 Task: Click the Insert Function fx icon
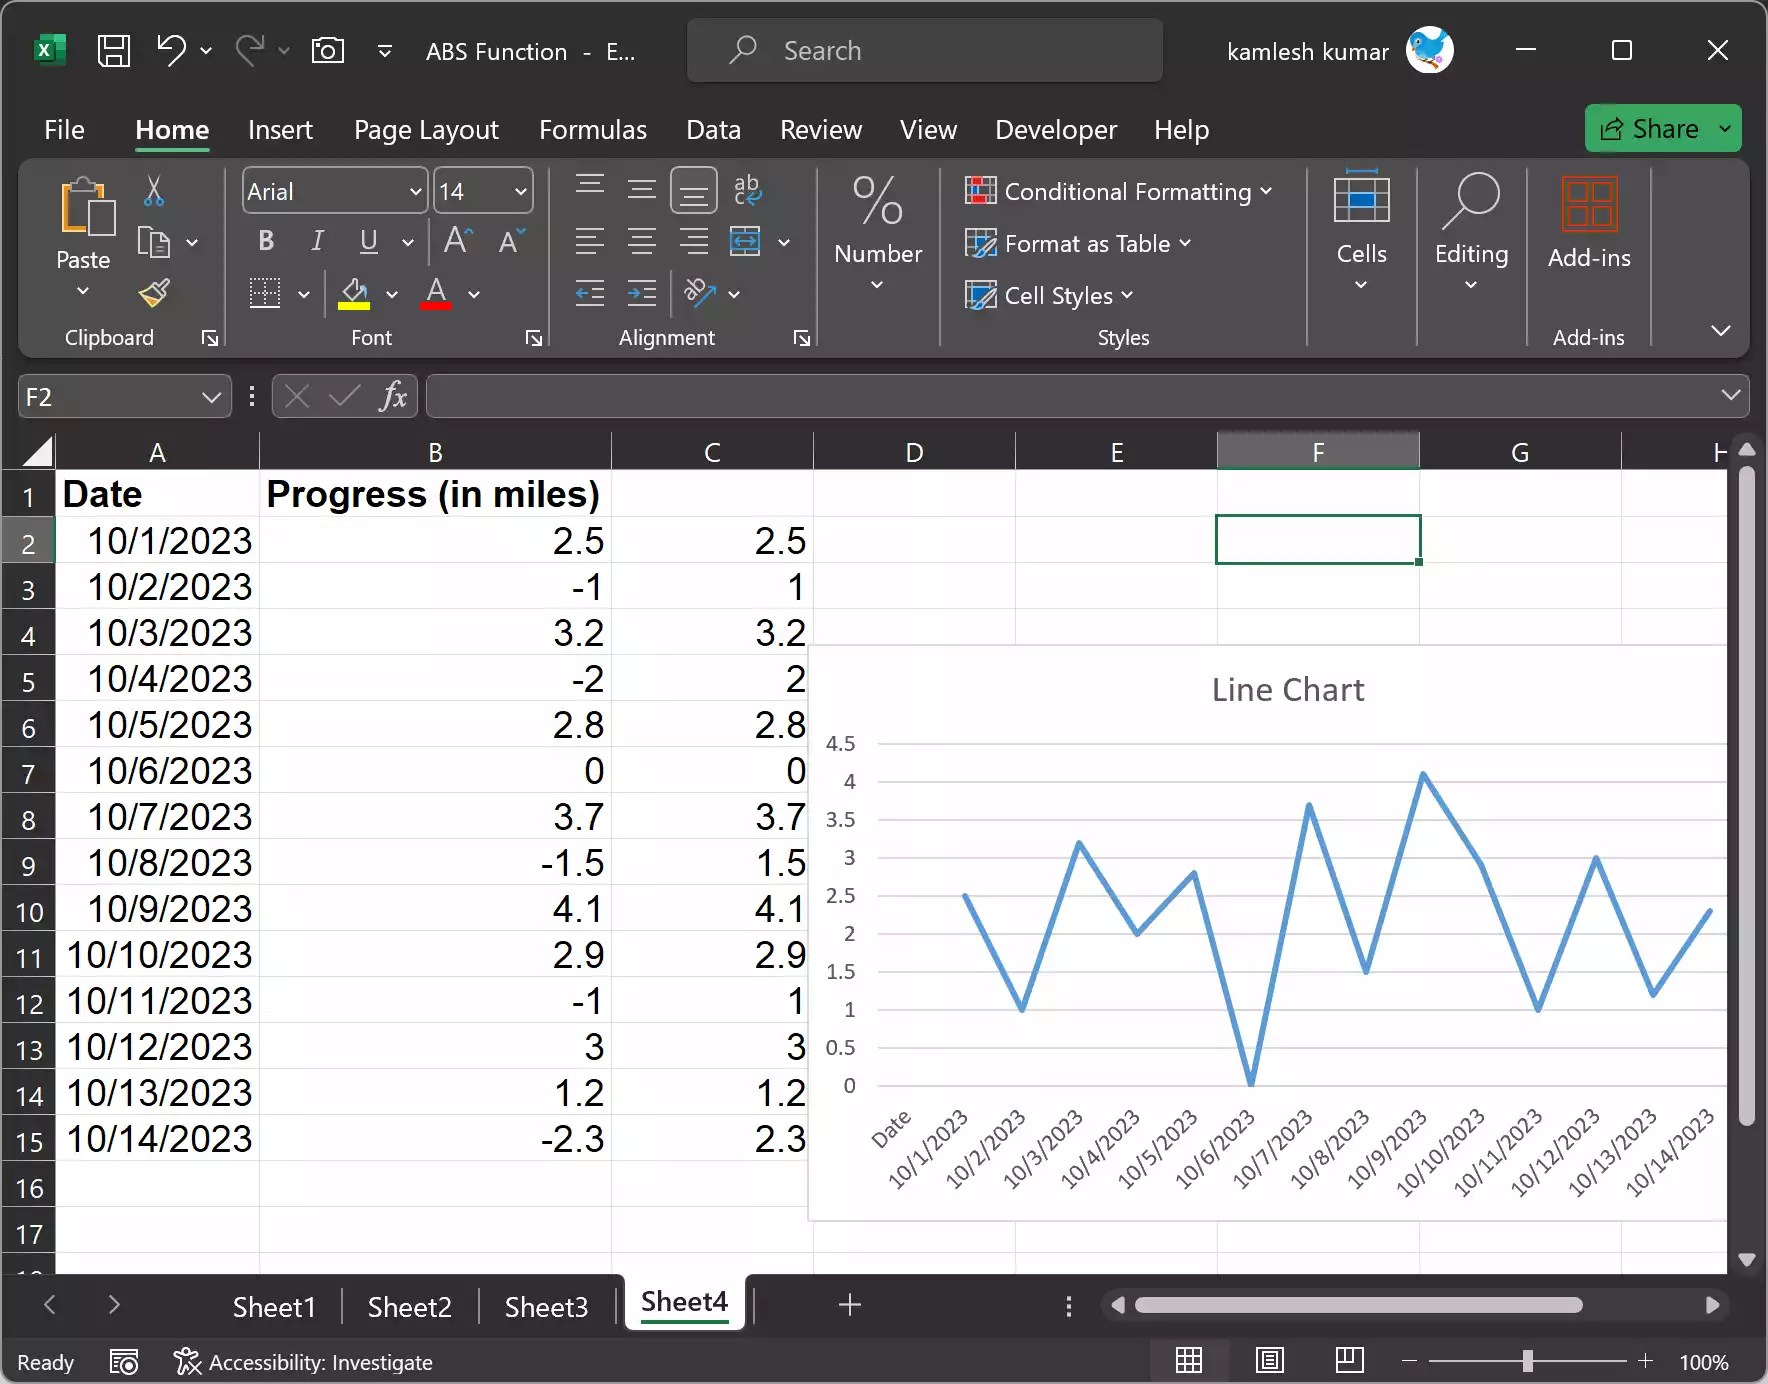coord(393,396)
